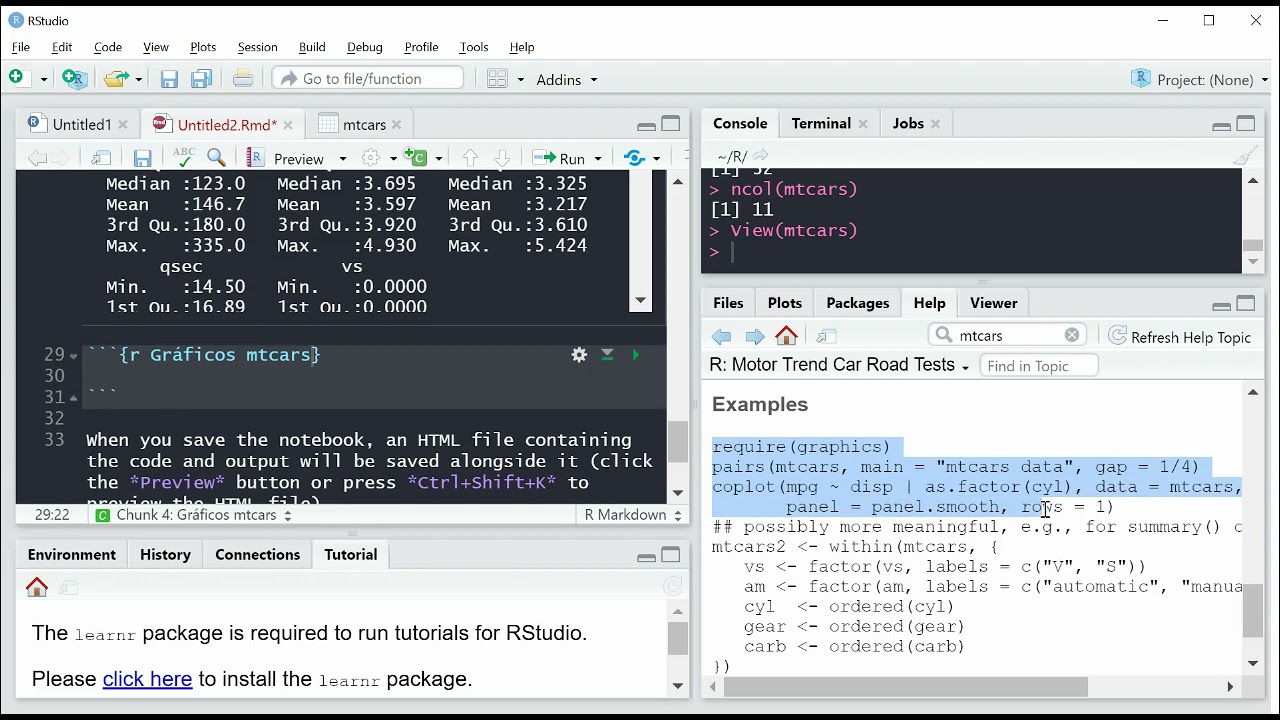
Task: Open the Chunk 4 navigation selector
Action: (192, 515)
